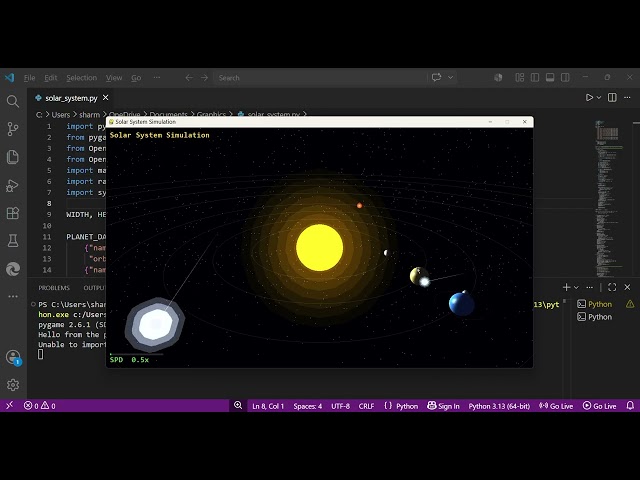Screen dimensions: 640x480
Task: Toggle the secondary side bar
Action: [565, 78]
